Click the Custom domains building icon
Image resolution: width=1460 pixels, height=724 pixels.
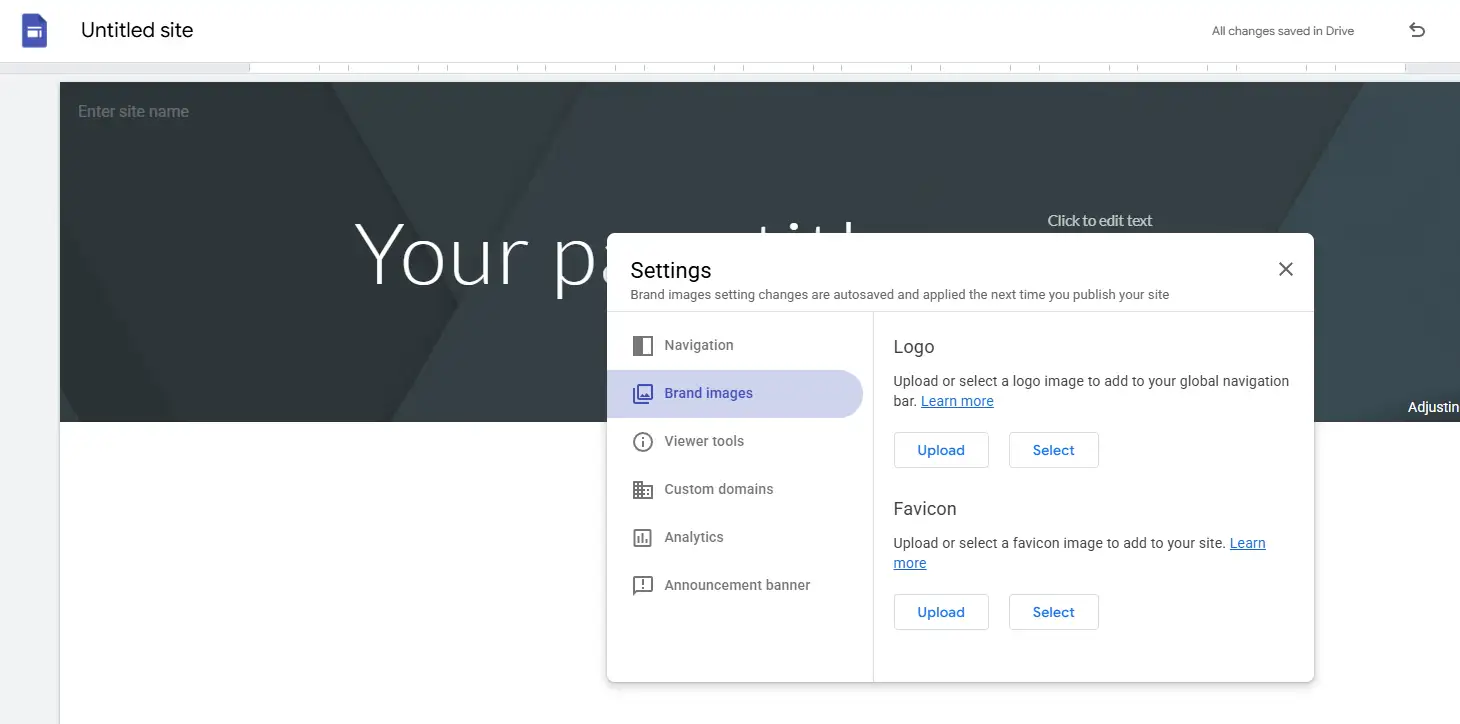pos(643,490)
